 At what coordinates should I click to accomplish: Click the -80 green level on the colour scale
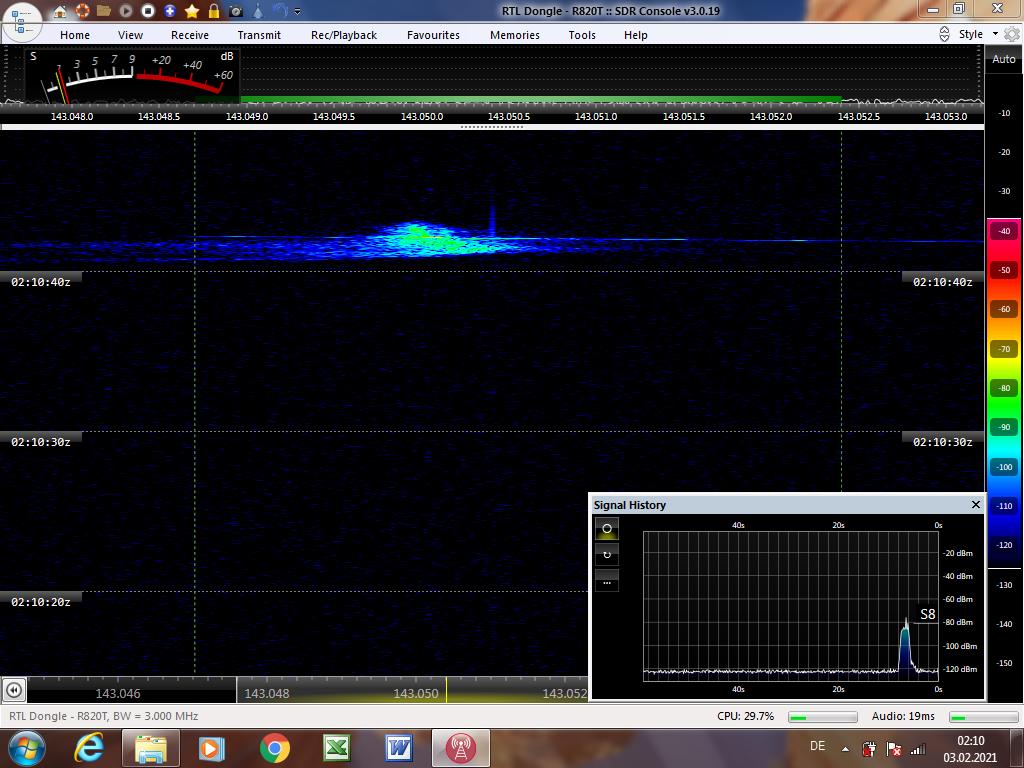(x=1004, y=389)
